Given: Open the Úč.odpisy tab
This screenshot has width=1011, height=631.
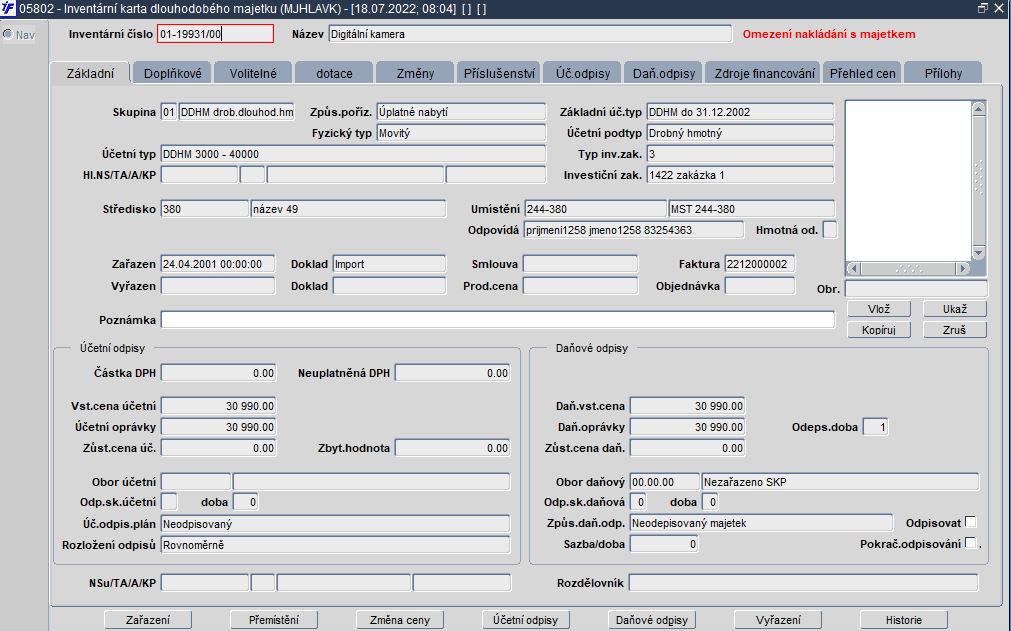Looking at the screenshot, I should (x=583, y=73).
